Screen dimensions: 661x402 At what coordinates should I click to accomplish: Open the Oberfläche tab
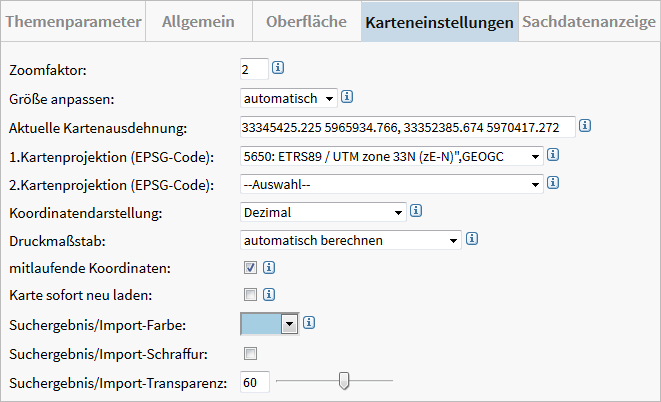[306, 21]
